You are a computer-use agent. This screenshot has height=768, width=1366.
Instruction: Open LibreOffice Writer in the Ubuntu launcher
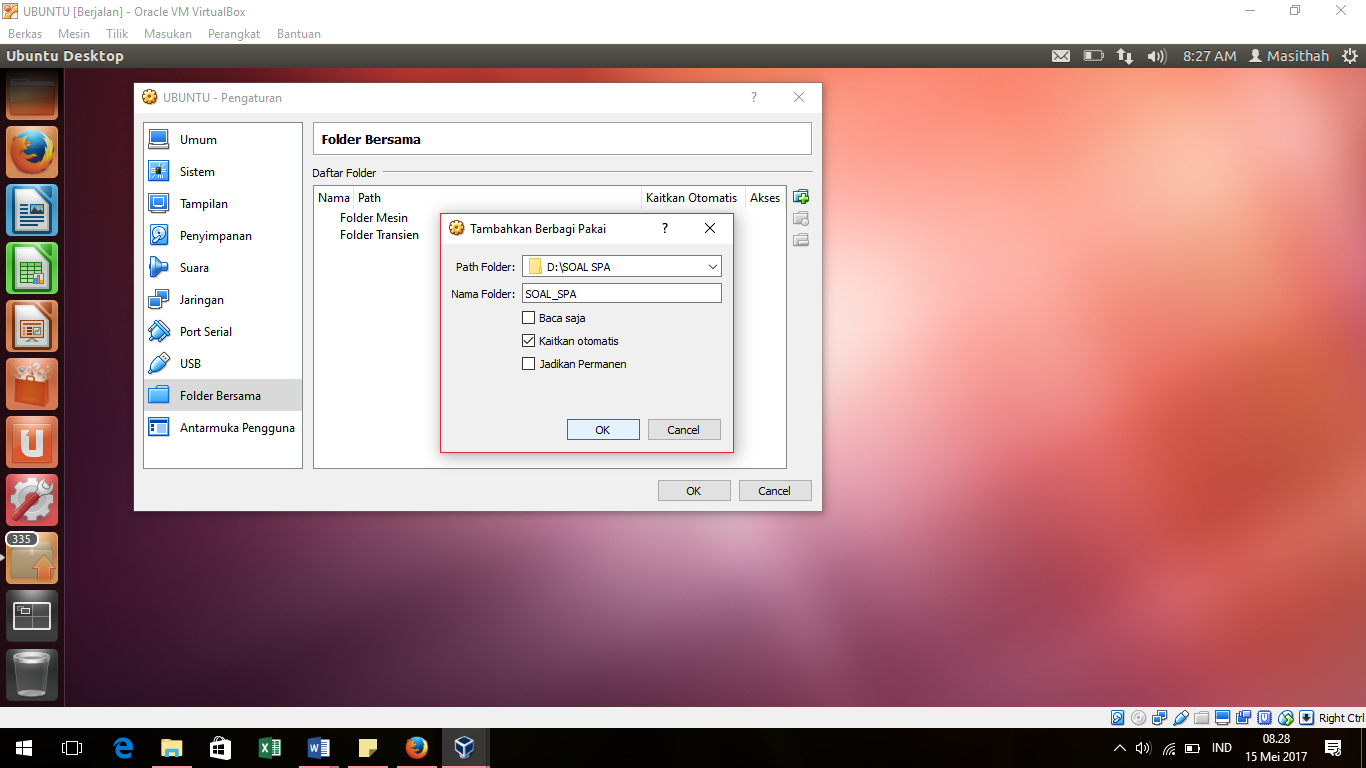click(32, 210)
